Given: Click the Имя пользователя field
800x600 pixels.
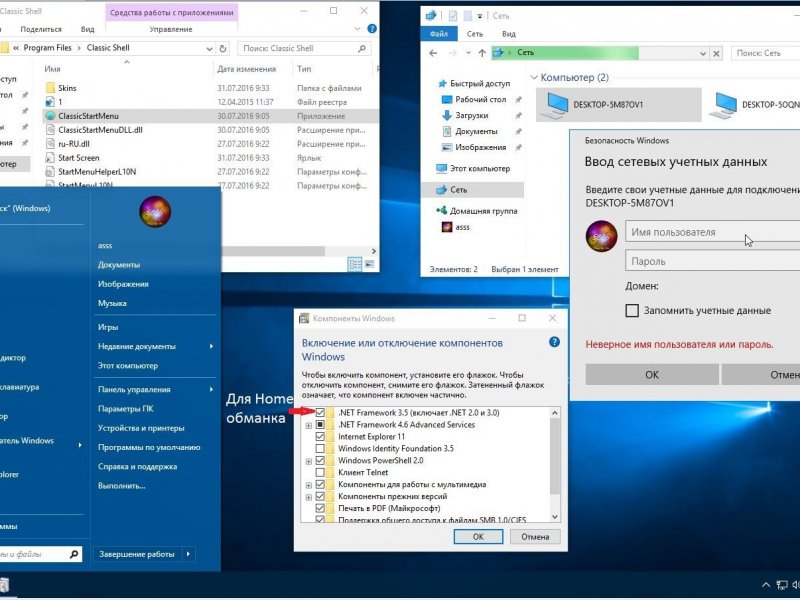Looking at the screenshot, I should click(713, 232).
